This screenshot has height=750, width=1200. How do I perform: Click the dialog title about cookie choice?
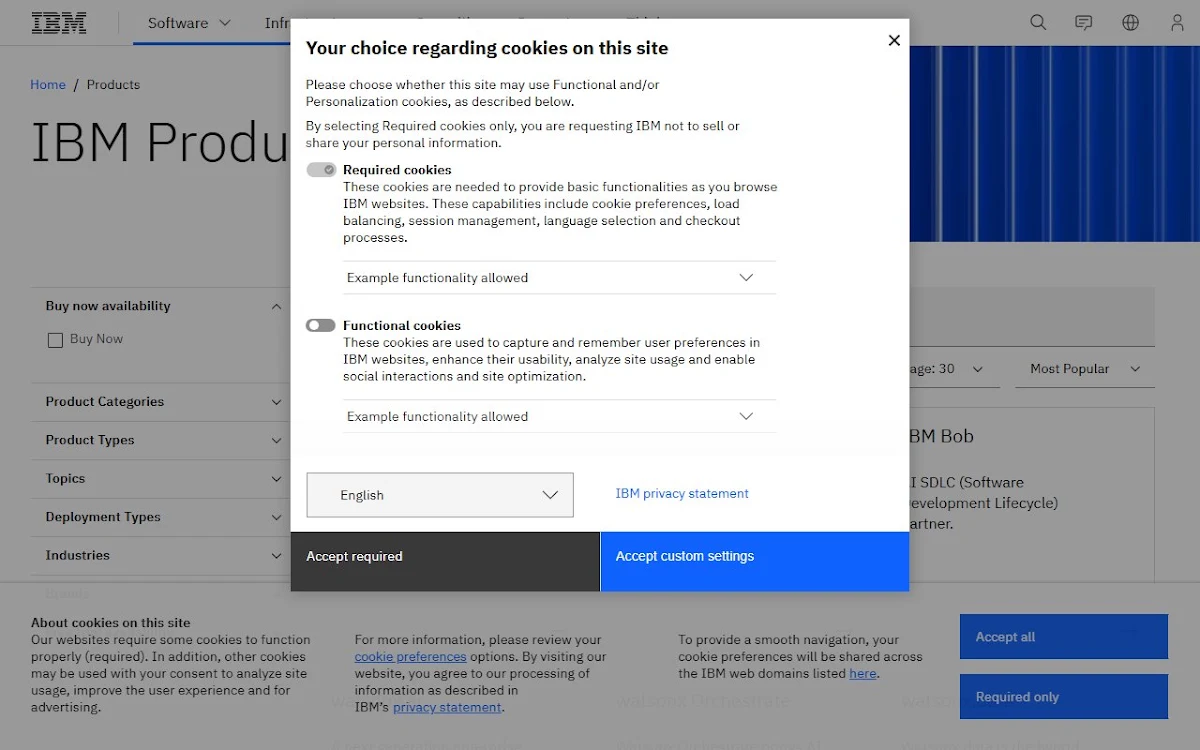point(487,48)
